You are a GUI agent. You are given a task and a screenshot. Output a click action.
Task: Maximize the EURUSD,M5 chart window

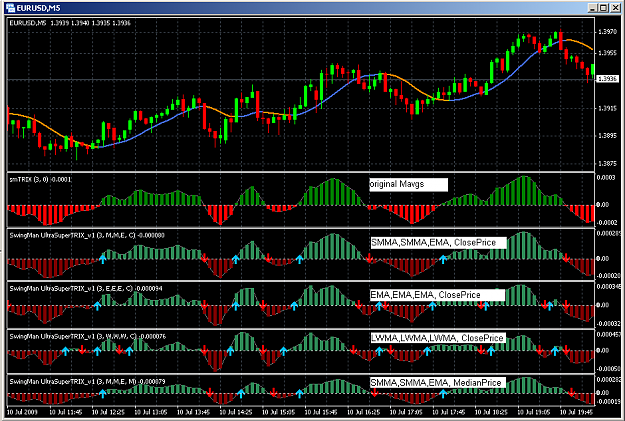point(603,8)
